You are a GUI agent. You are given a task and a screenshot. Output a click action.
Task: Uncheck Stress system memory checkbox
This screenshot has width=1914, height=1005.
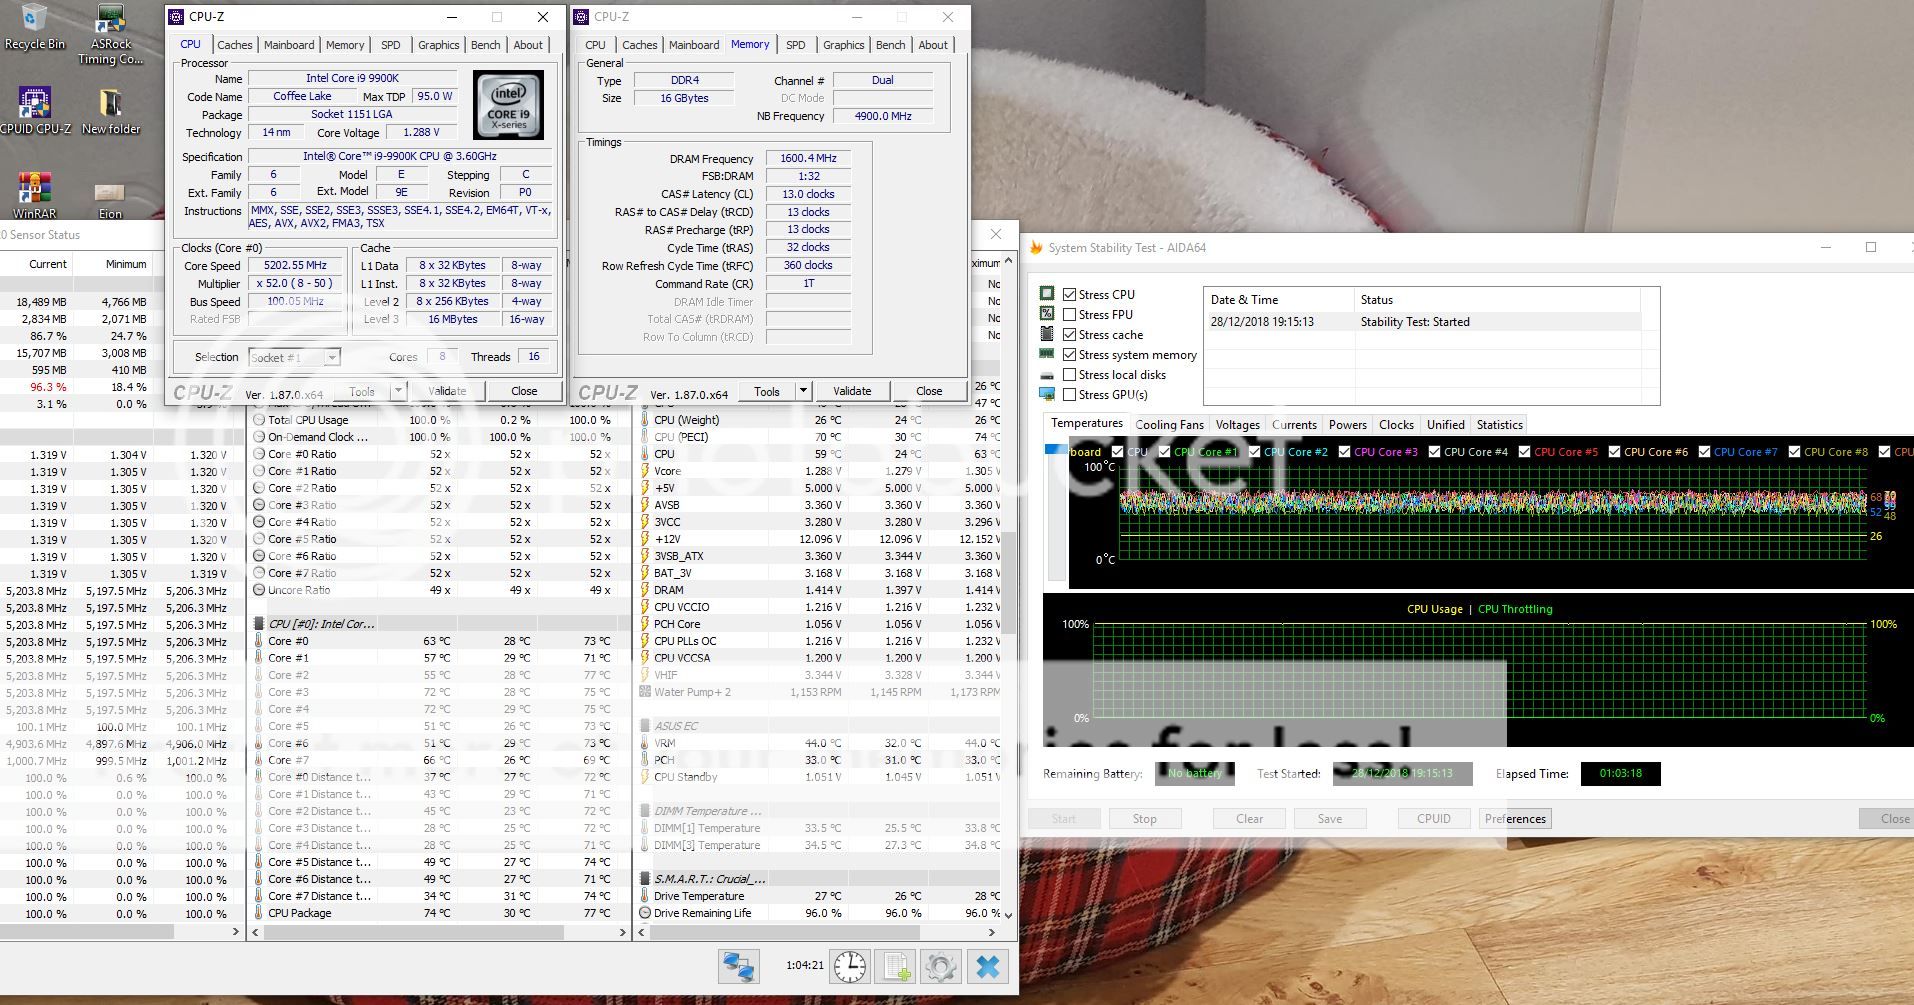coord(1070,354)
